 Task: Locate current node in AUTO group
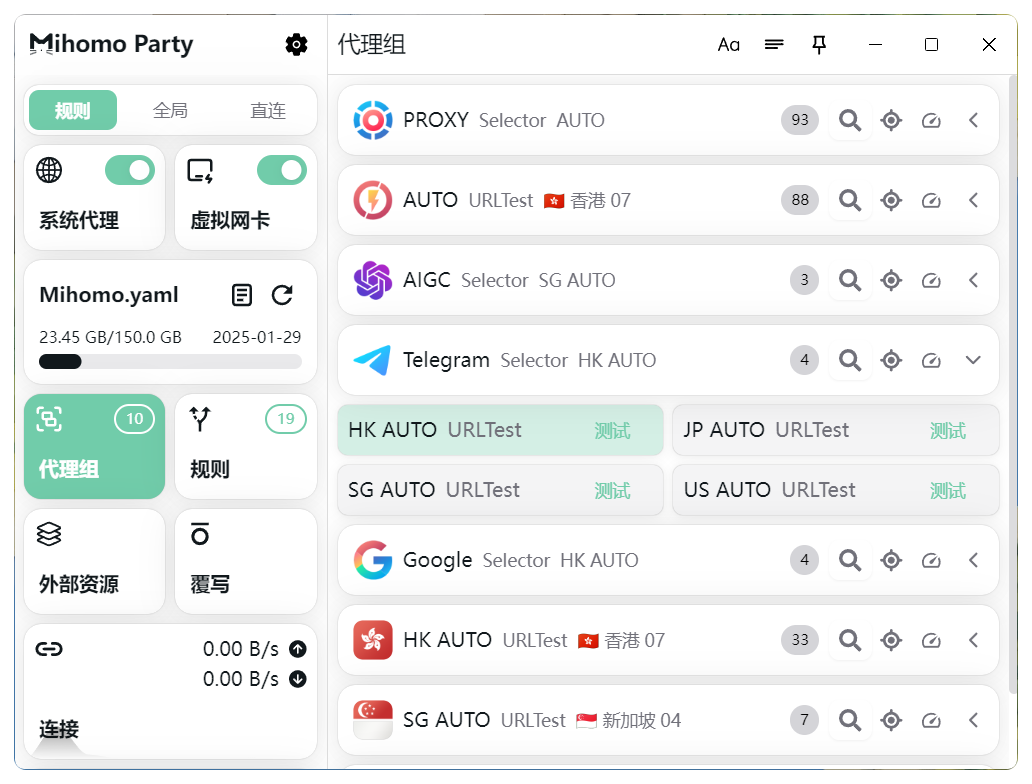click(891, 200)
